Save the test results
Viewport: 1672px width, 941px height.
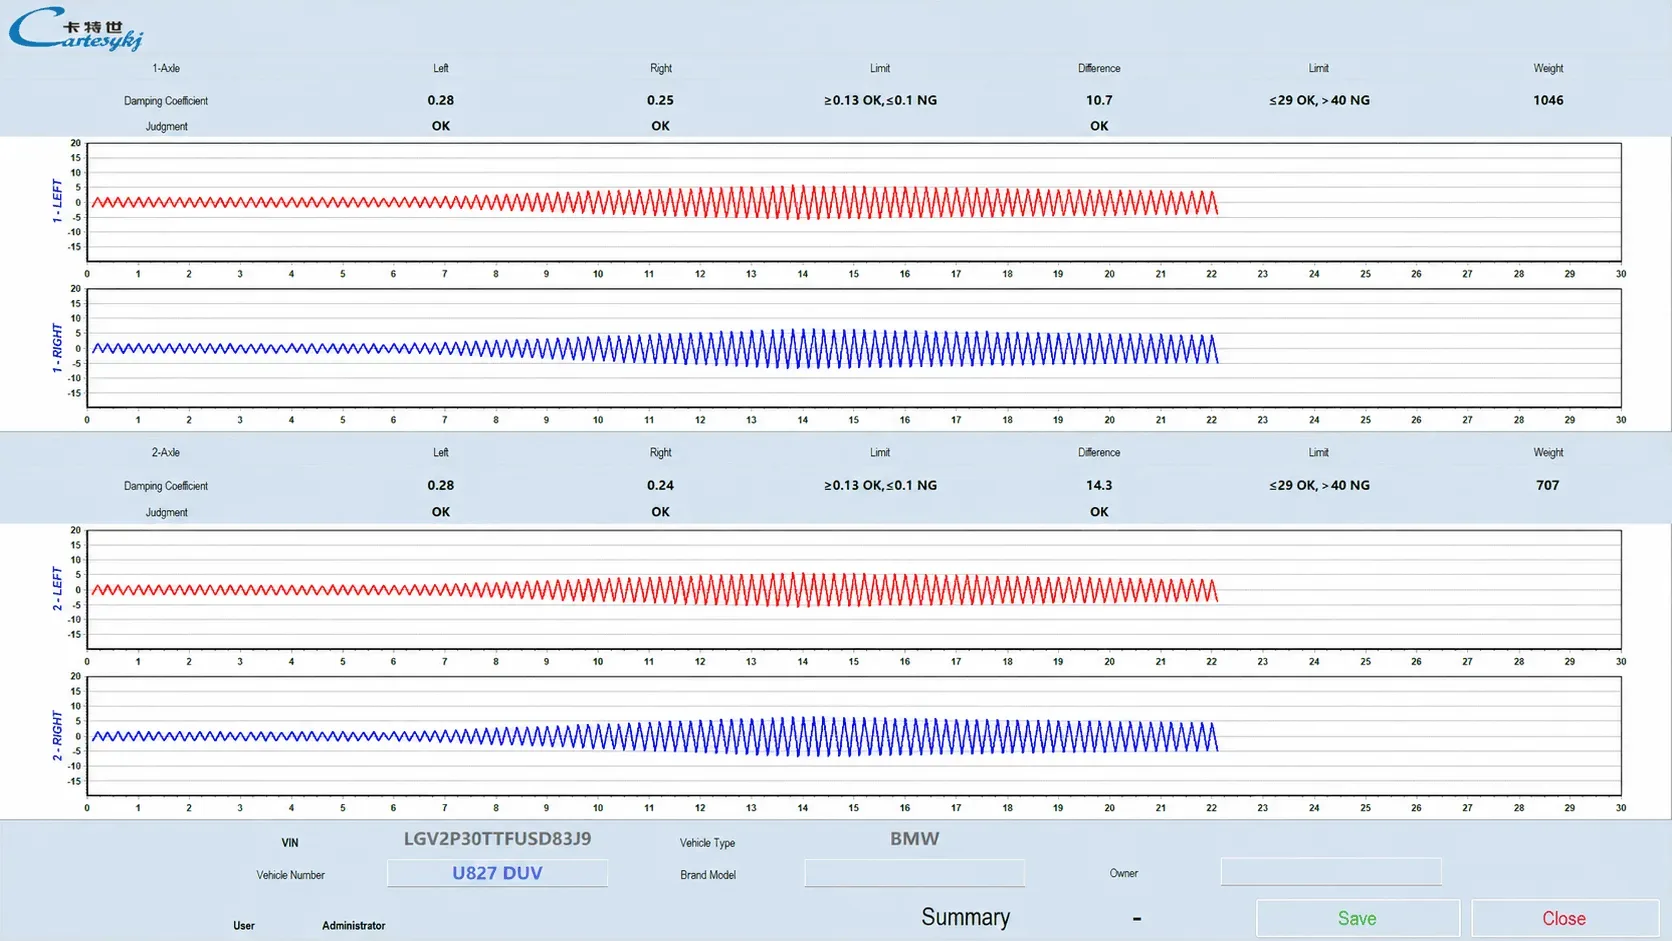pyautogui.click(x=1357, y=918)
